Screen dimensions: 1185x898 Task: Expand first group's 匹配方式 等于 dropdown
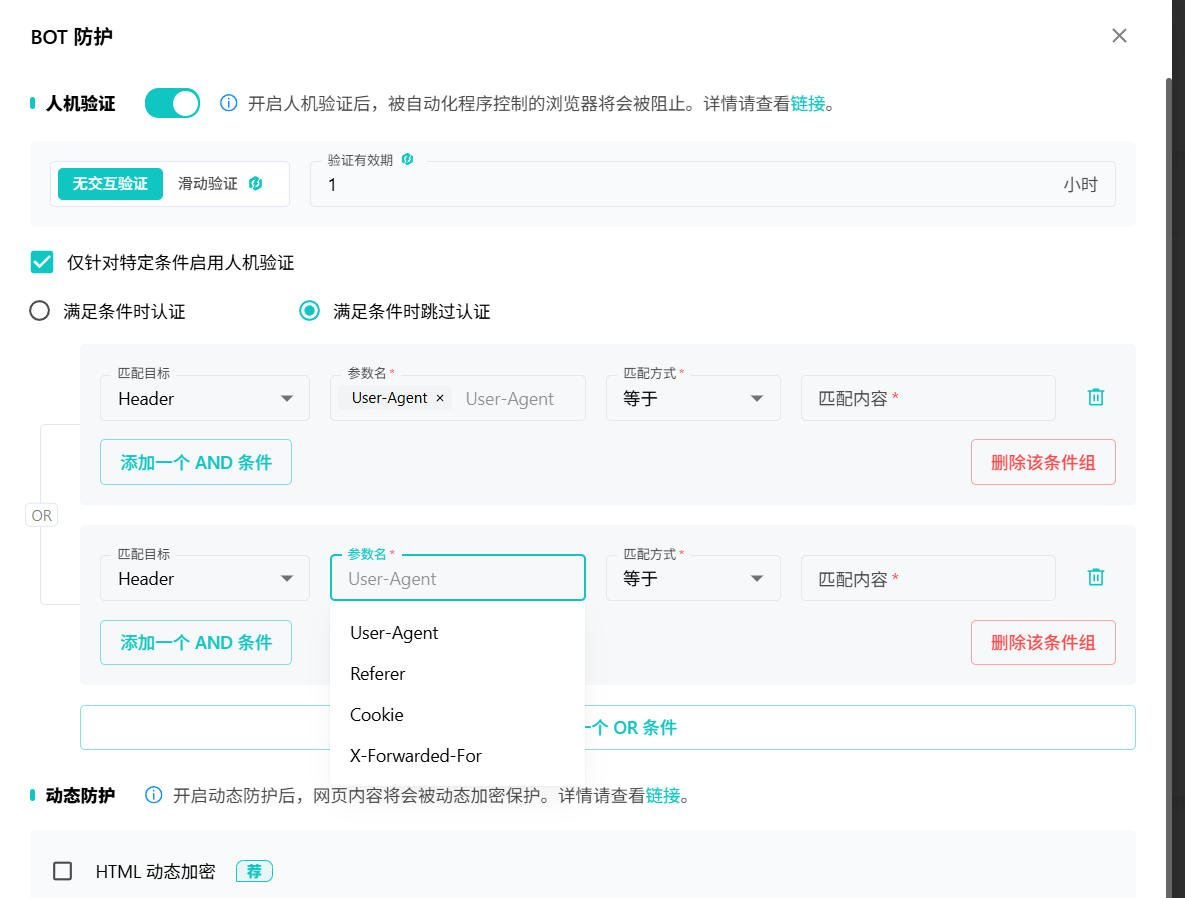pyautogui.click(x=693, y=398)
